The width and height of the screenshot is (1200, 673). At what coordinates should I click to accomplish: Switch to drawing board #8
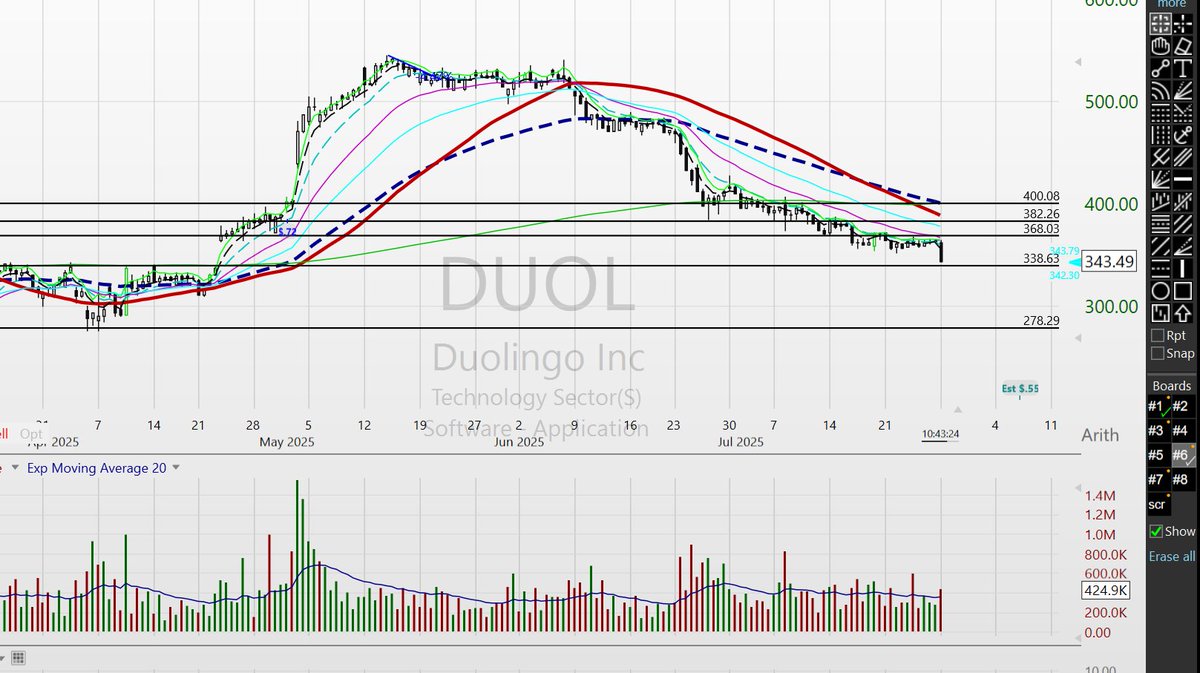coord(1181,480)
